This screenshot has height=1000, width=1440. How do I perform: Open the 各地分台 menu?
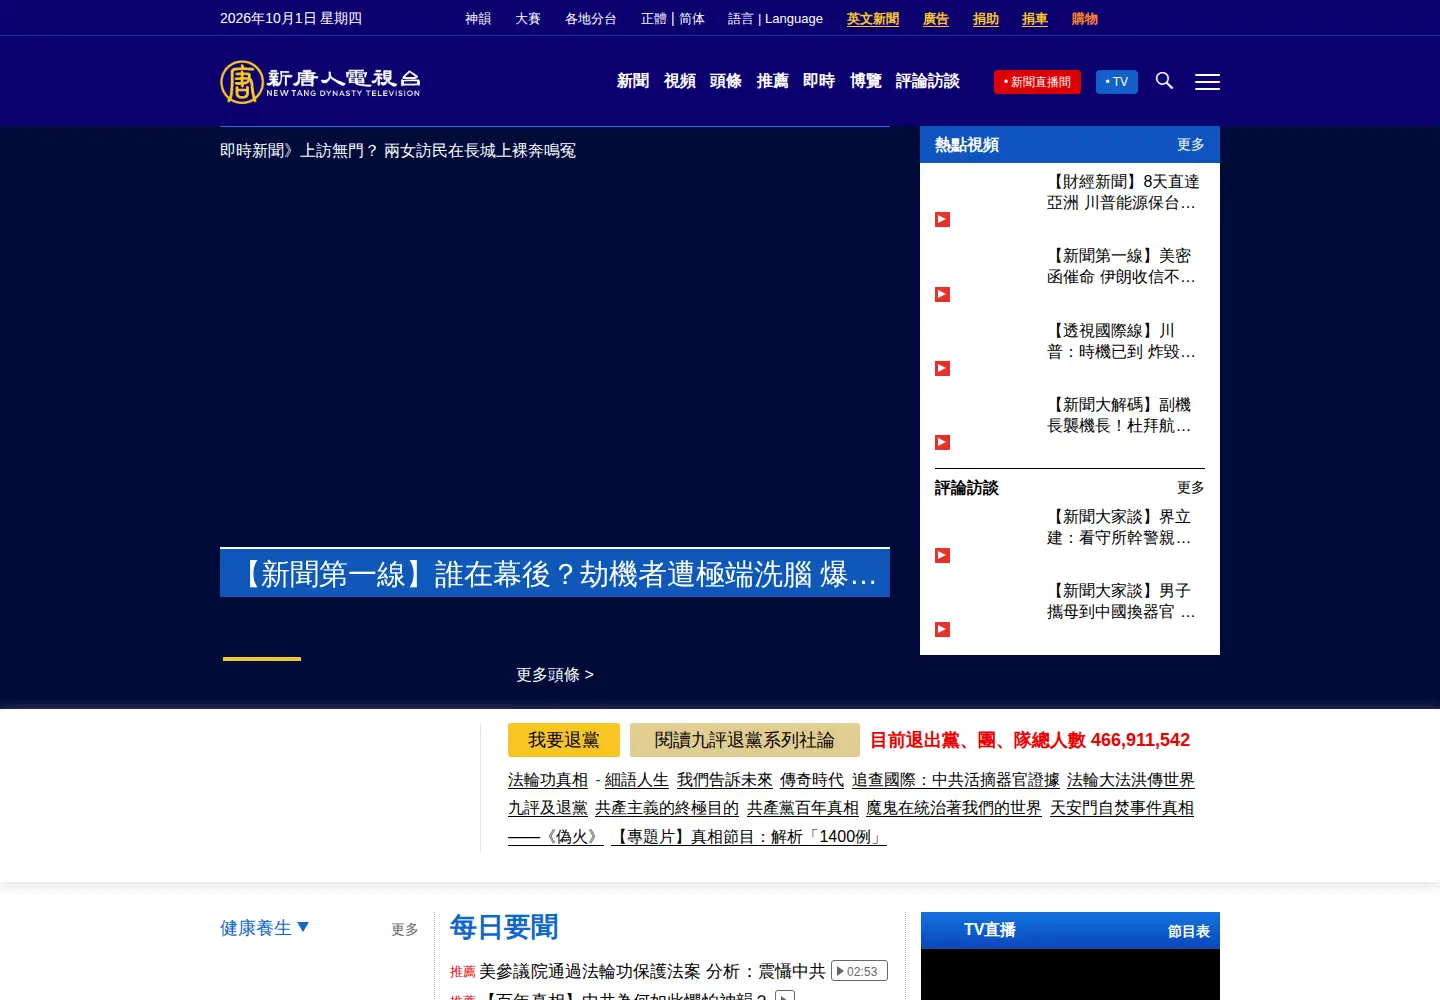591,18
